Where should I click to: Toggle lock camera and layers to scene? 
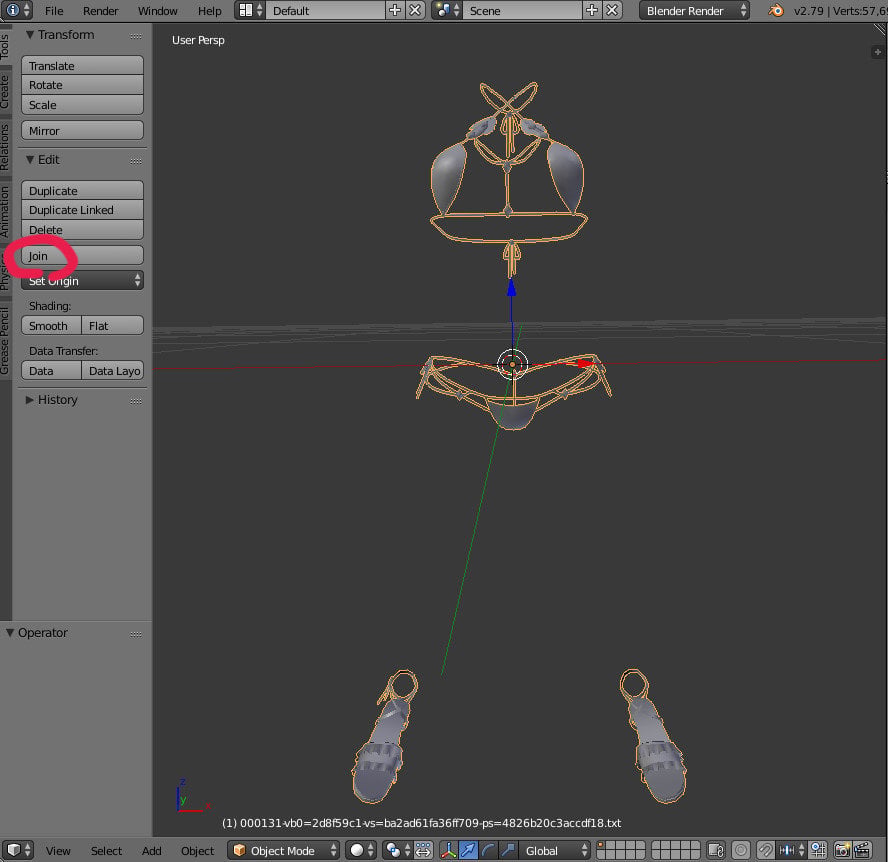pyautogui.click(x=716, y=850)
